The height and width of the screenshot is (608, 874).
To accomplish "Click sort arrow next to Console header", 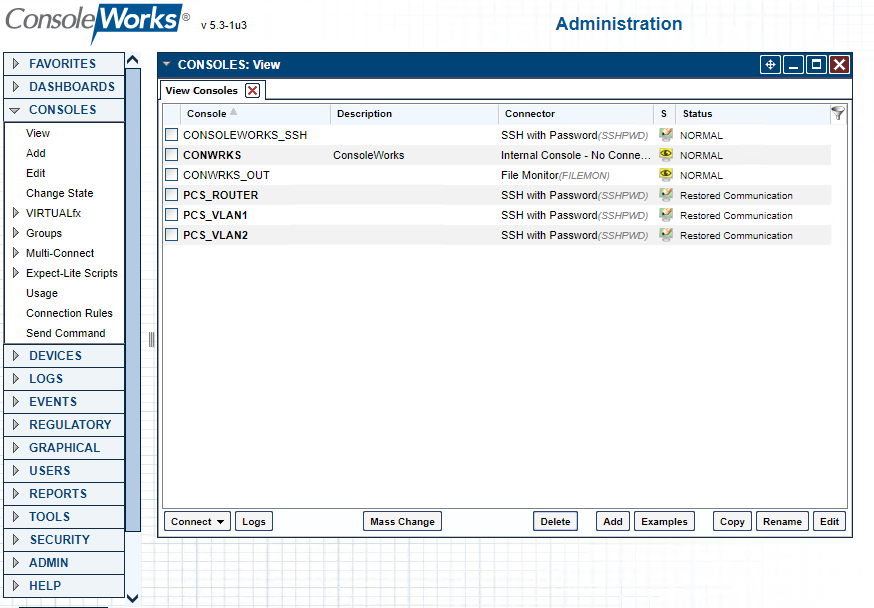I will point(234,112).
